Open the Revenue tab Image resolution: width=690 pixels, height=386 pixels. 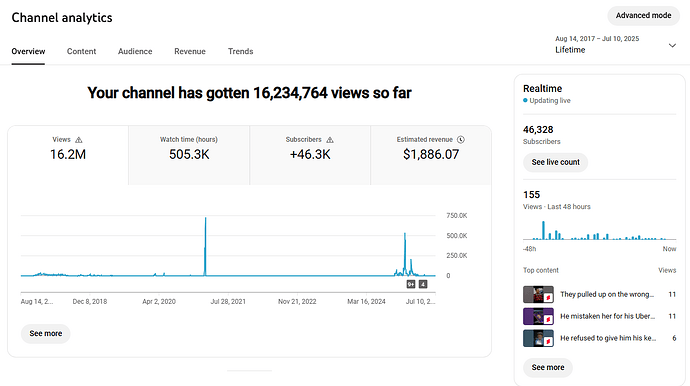pyautogui.click(x=190, y=51)
